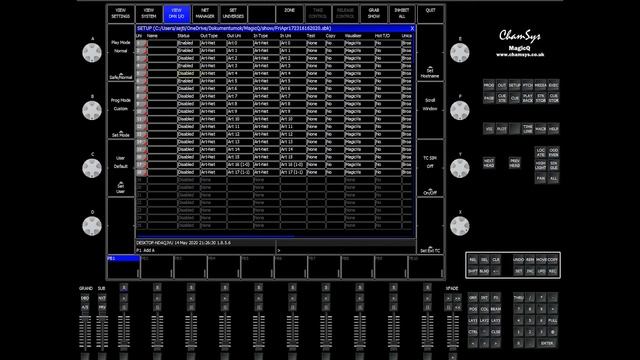Viewport: 640px width, 360px height.
Task: Click the FAN key
Action: pos(540,178)
